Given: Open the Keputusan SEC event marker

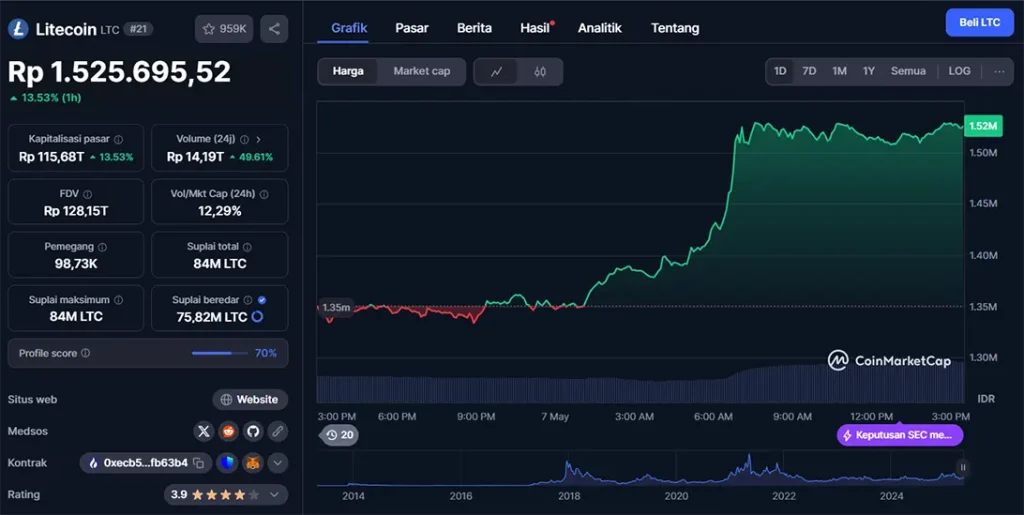Looking at the screenshot, I should [x=900, y=435].
